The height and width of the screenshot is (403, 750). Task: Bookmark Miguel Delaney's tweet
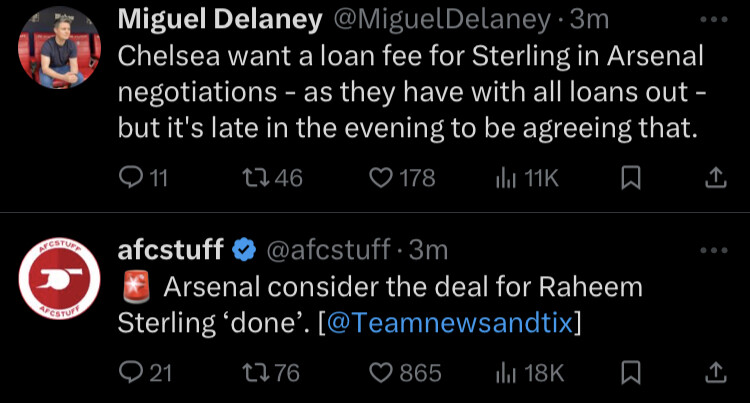pos(630,178)
